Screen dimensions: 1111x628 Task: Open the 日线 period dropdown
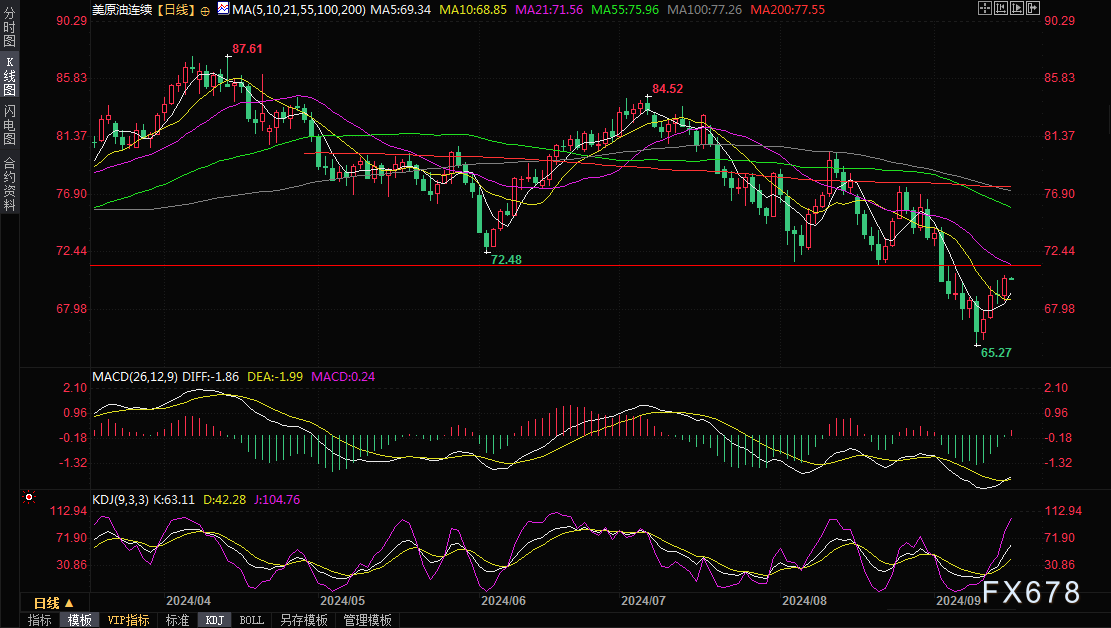tap(53, 603)
